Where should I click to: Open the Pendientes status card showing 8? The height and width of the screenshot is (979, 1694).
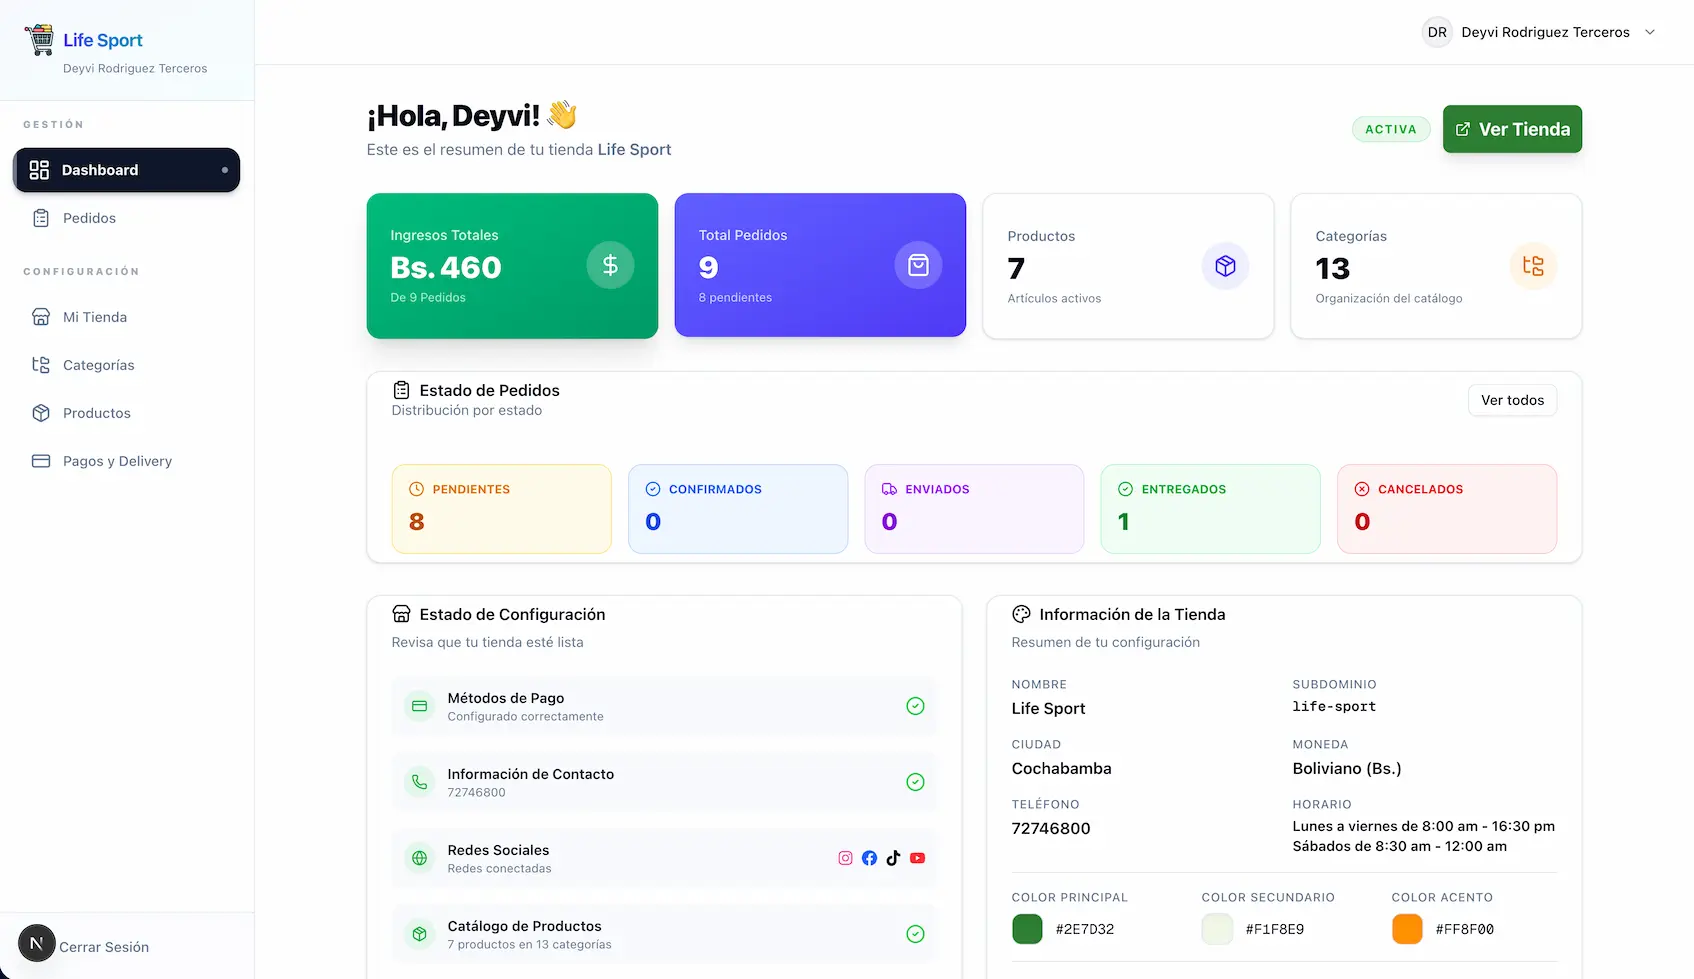coord(501,509)
